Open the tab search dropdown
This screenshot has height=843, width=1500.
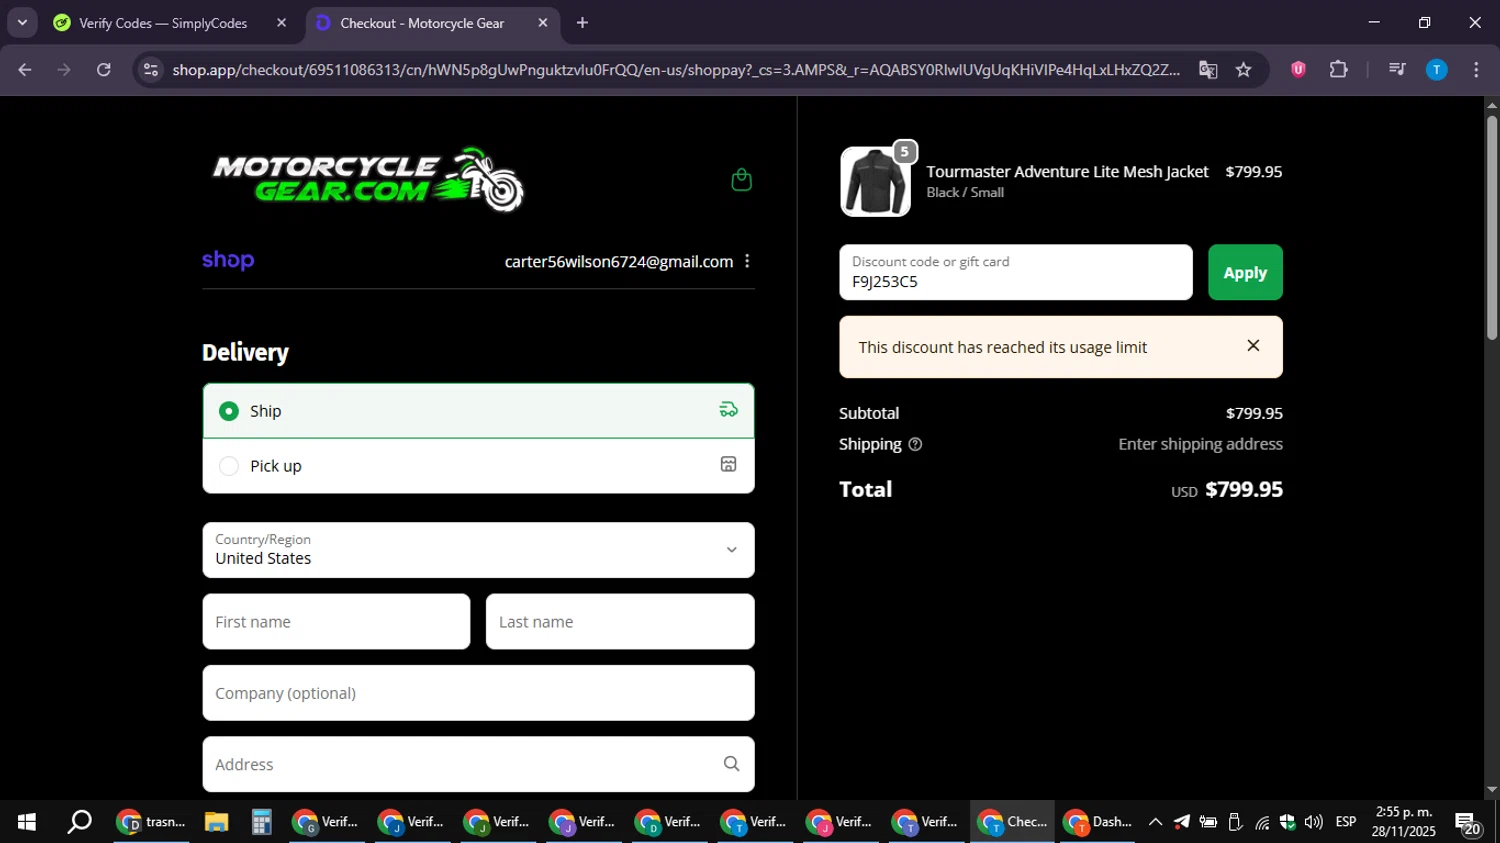pyautogui.click(x=22, y=23)
